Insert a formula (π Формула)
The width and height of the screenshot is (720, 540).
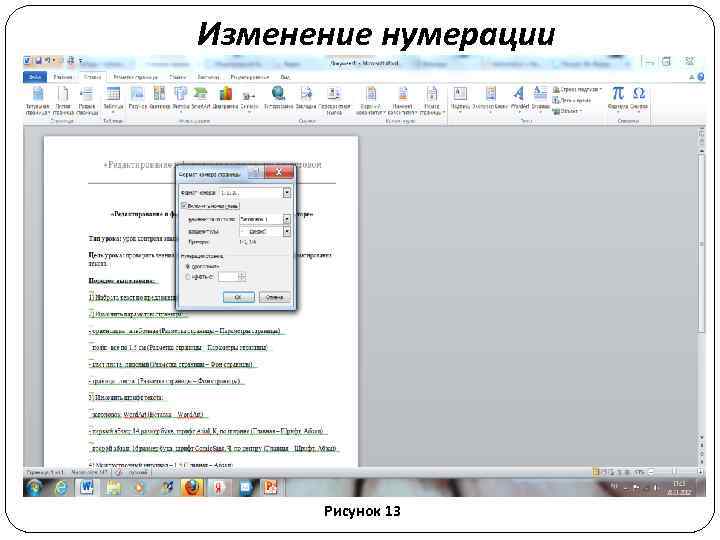click(618, 98)
